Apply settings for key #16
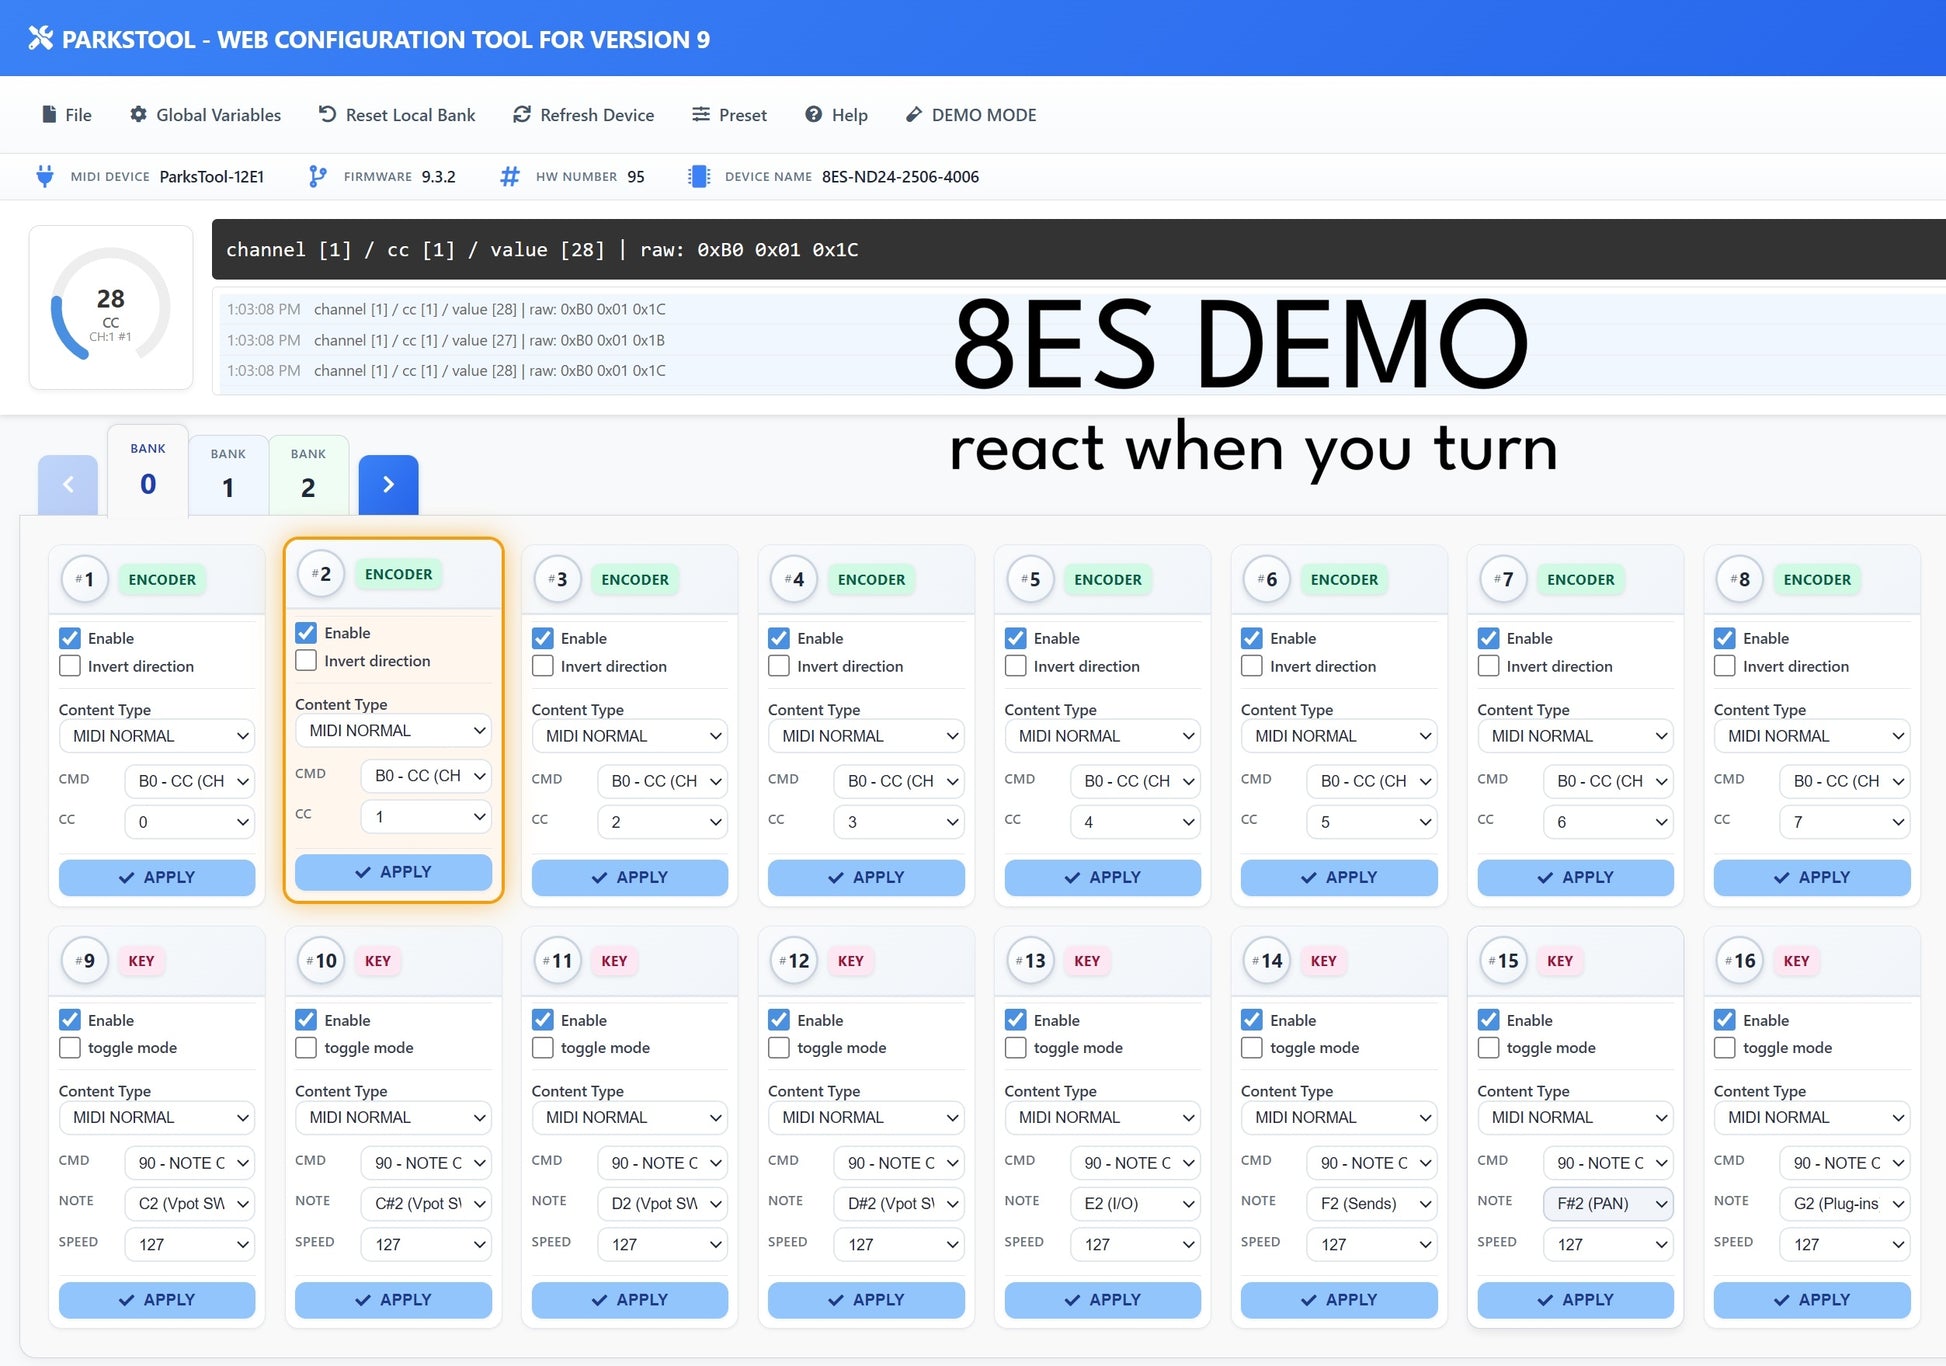Viewport: 1946px width, 1366px height. pyautogui.click(x=1811, y=1300)
